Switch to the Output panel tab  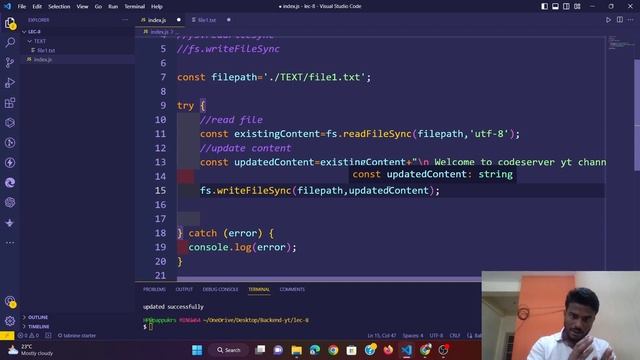(x=184, y=289)
